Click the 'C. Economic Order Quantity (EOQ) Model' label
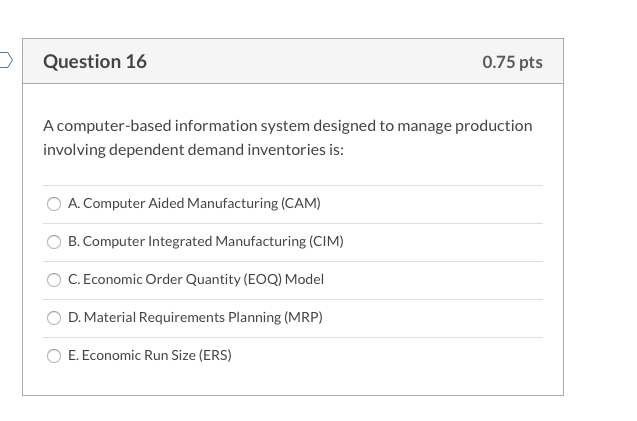Viewport: 637px width, 421px height. (x=196, y=280)
